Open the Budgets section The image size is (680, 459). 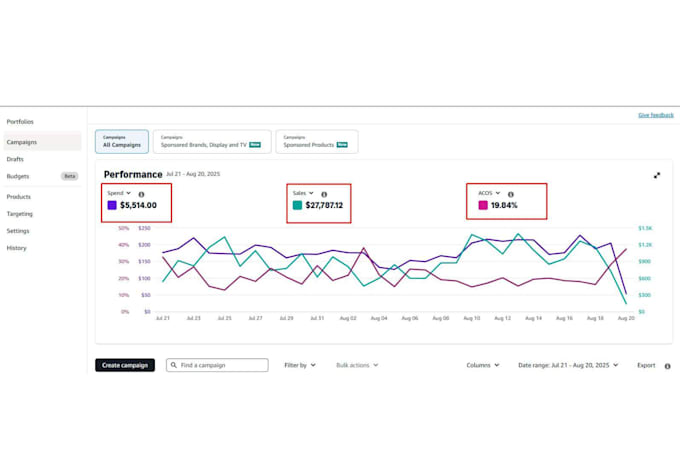coord(18,176)
